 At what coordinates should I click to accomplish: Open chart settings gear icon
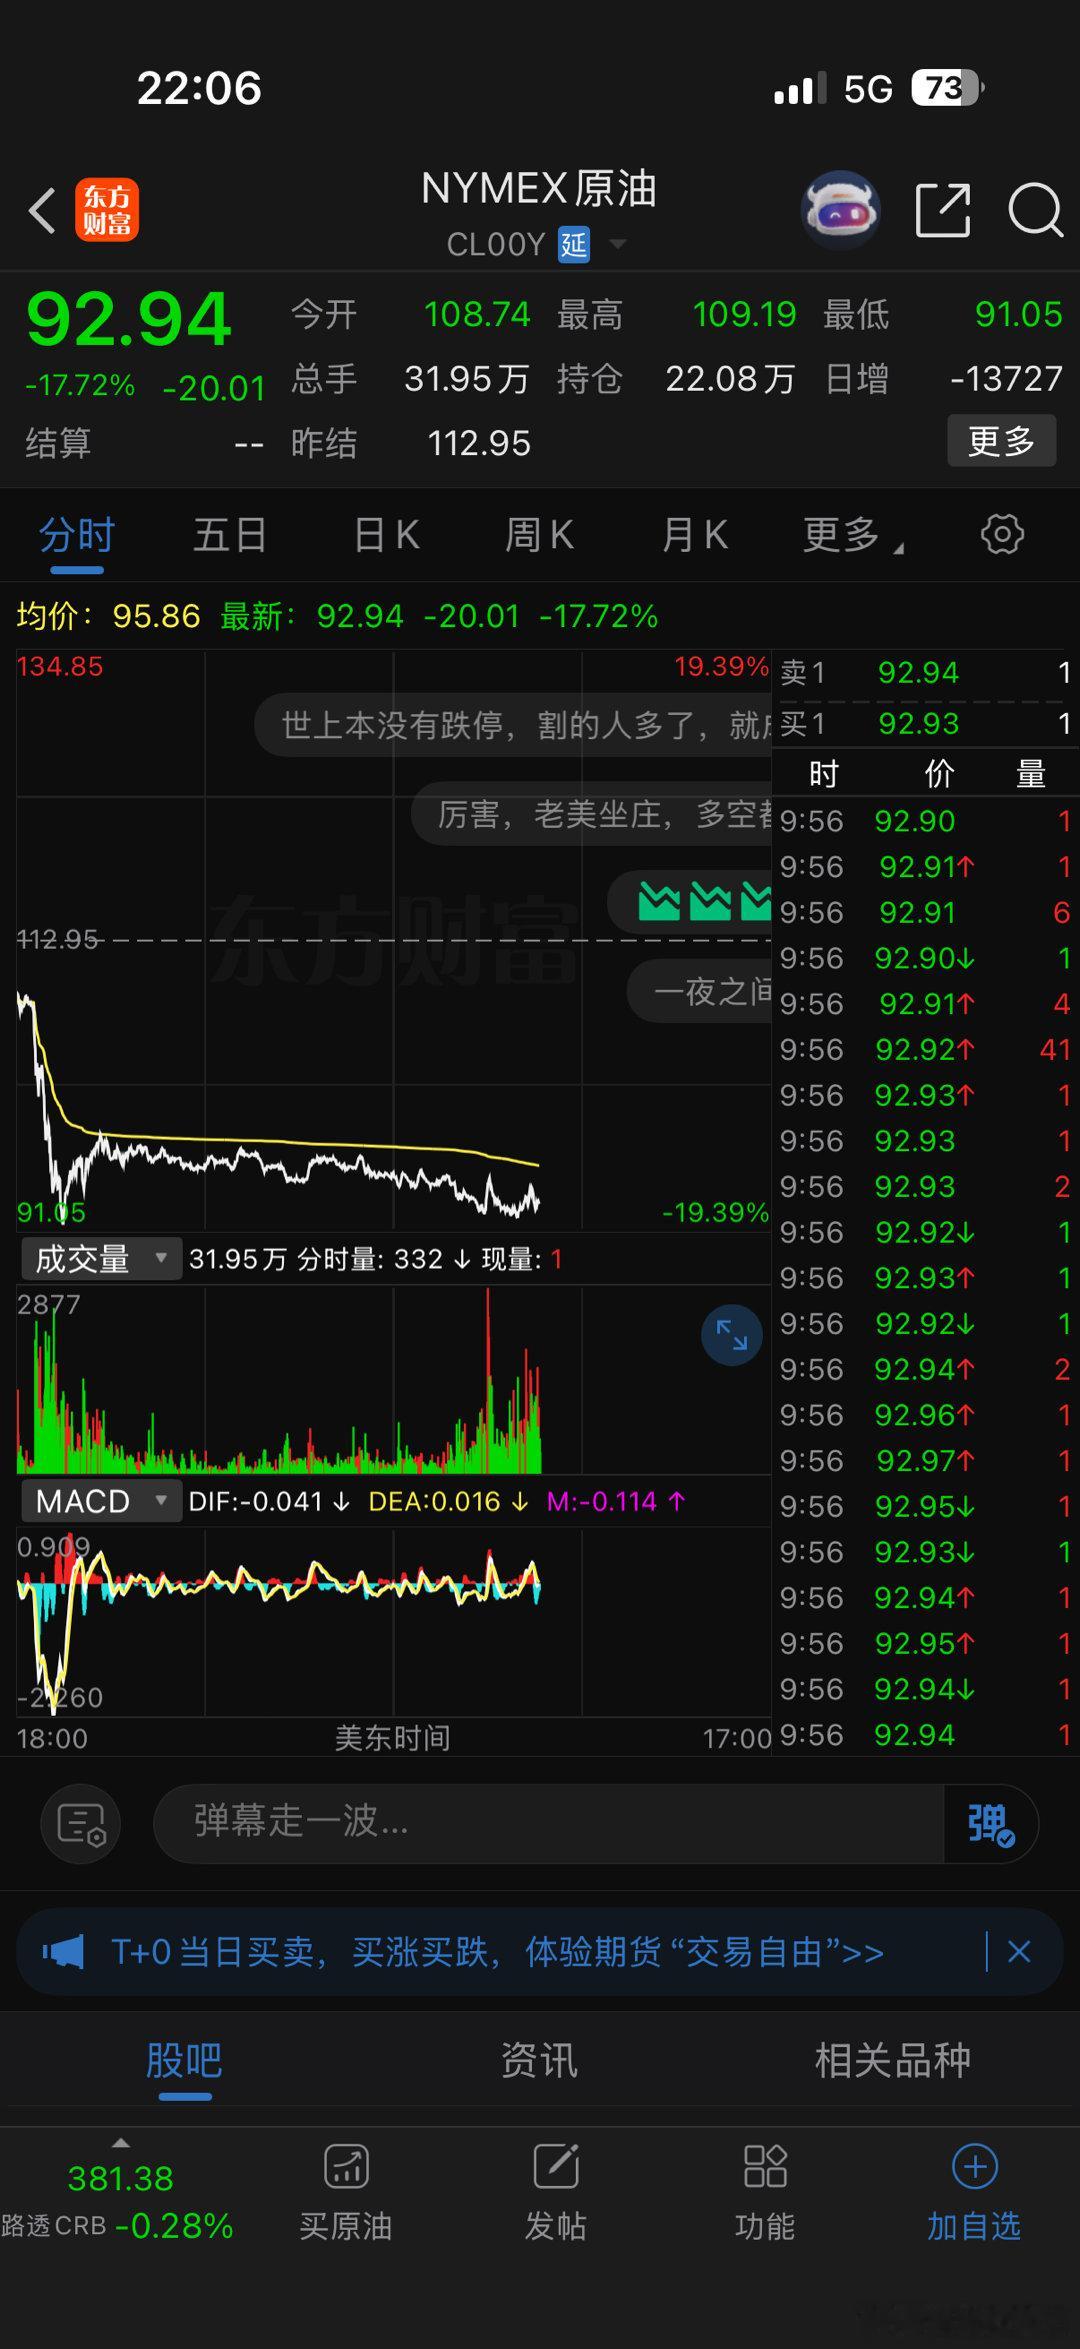(x=1002, y=534)
